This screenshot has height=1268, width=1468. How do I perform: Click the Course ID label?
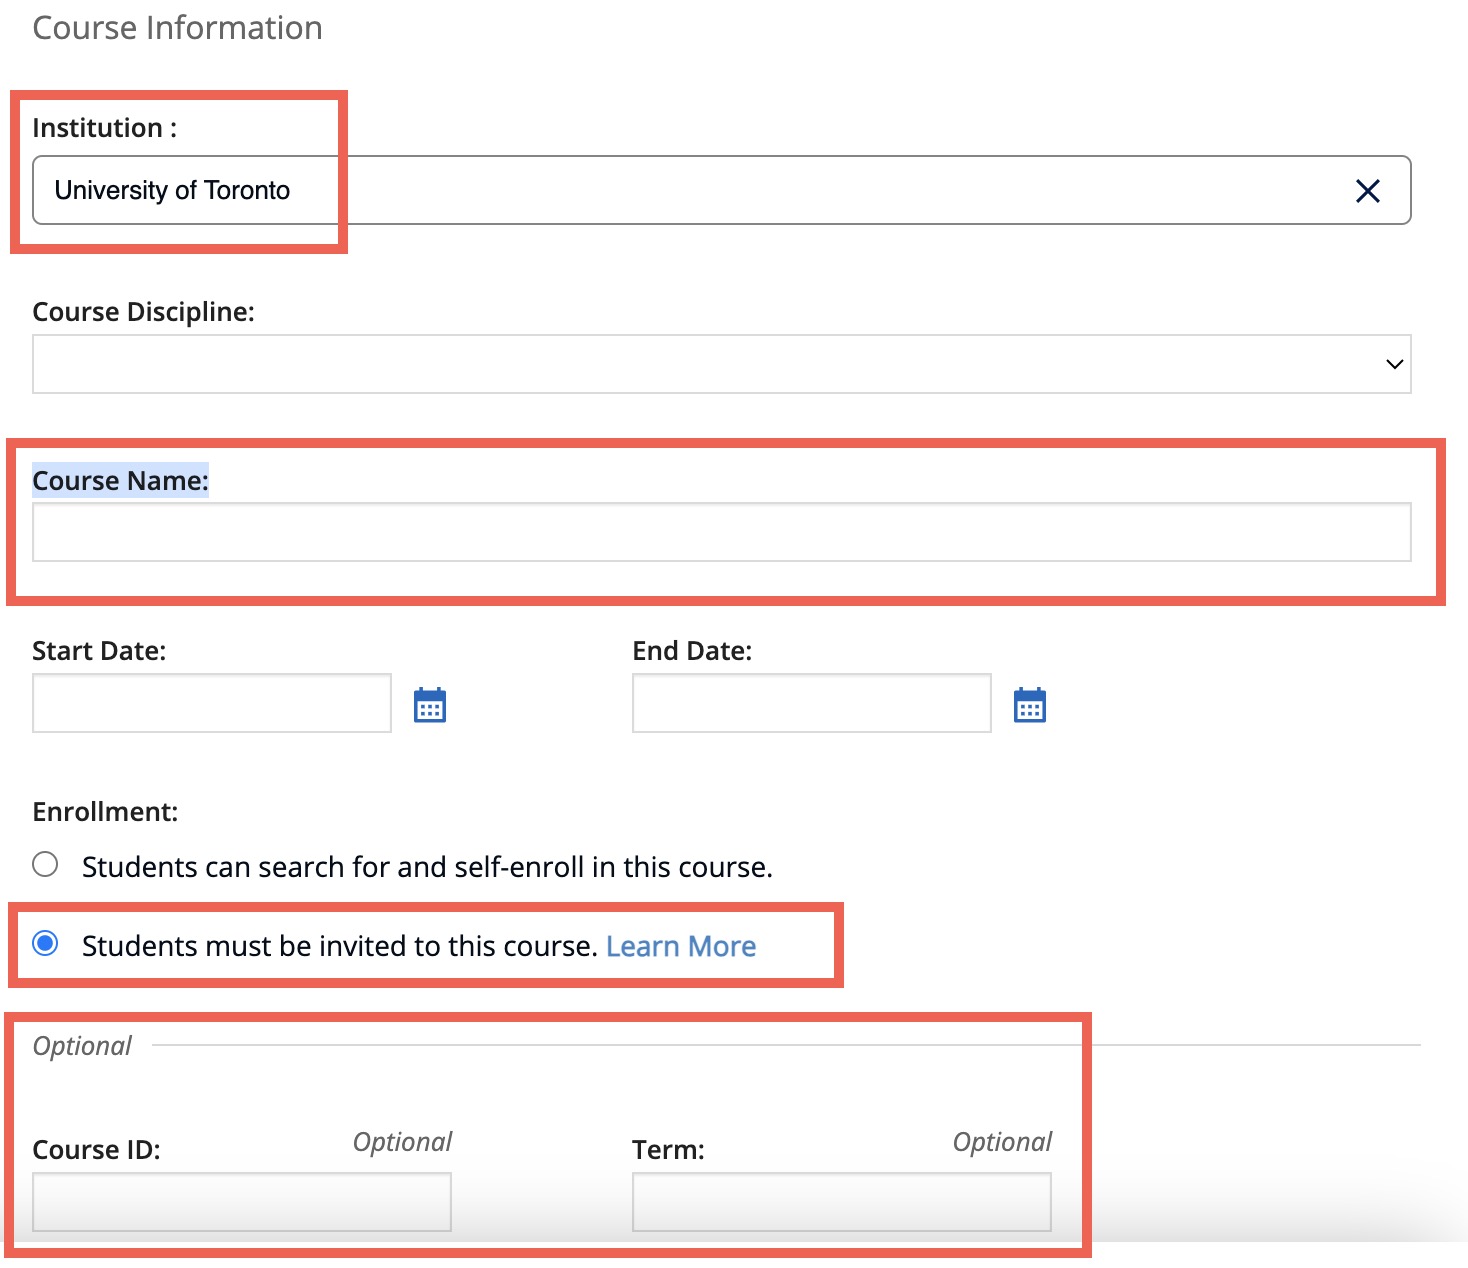click(96, 1150)
